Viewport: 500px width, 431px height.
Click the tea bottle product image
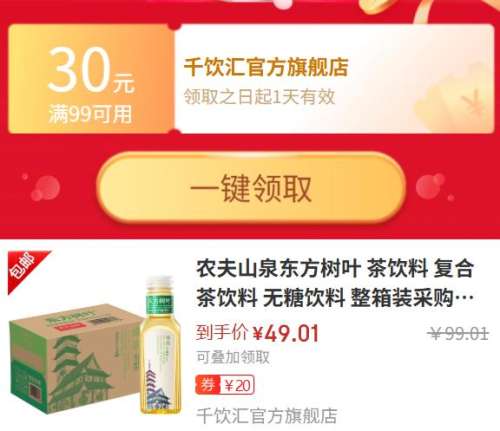(161, 345)
